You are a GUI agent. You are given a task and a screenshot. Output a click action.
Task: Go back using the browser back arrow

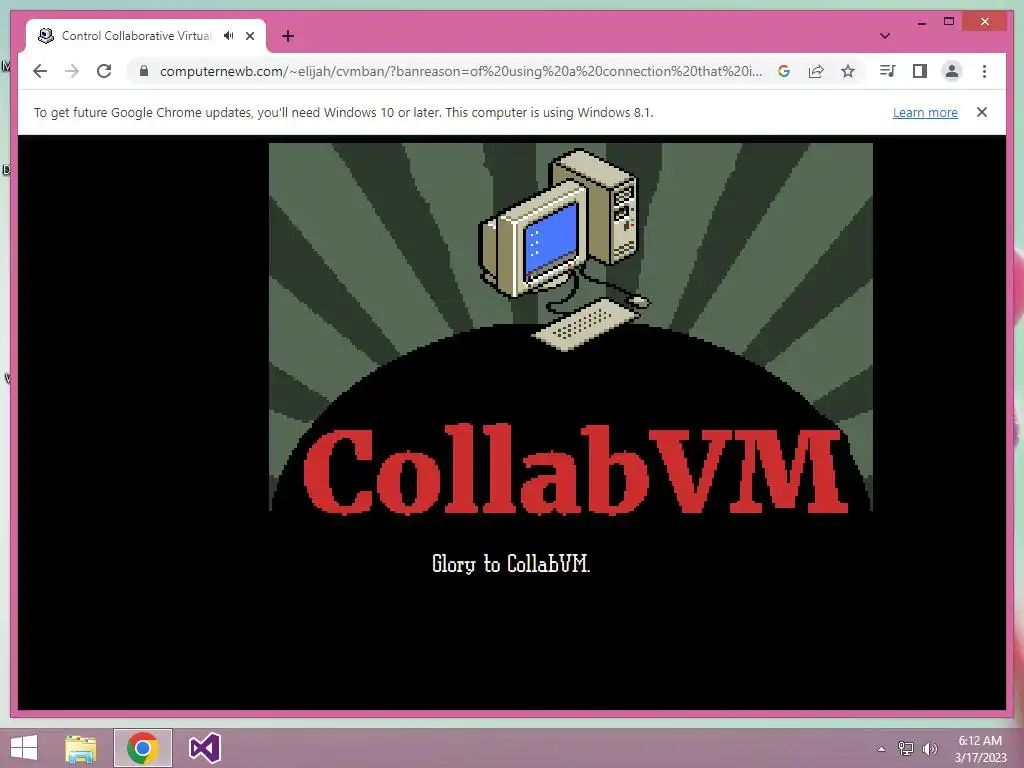(x=40, y=71)
